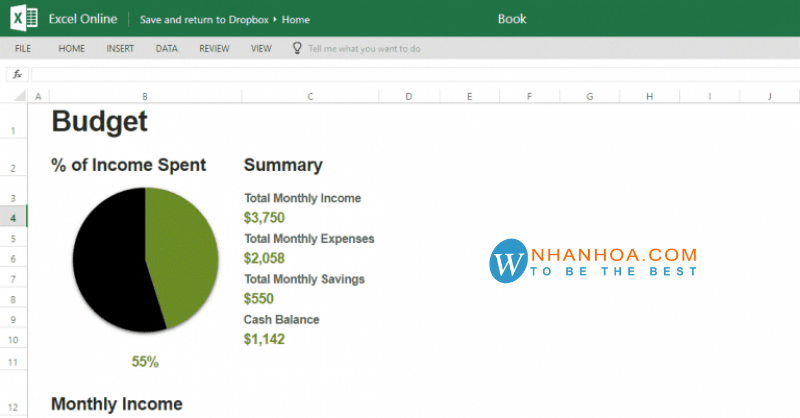Switch to the HOME ribbon tab
Image resolution: width=800 pixels, height=418 pixels.
[x=71, y=48]
